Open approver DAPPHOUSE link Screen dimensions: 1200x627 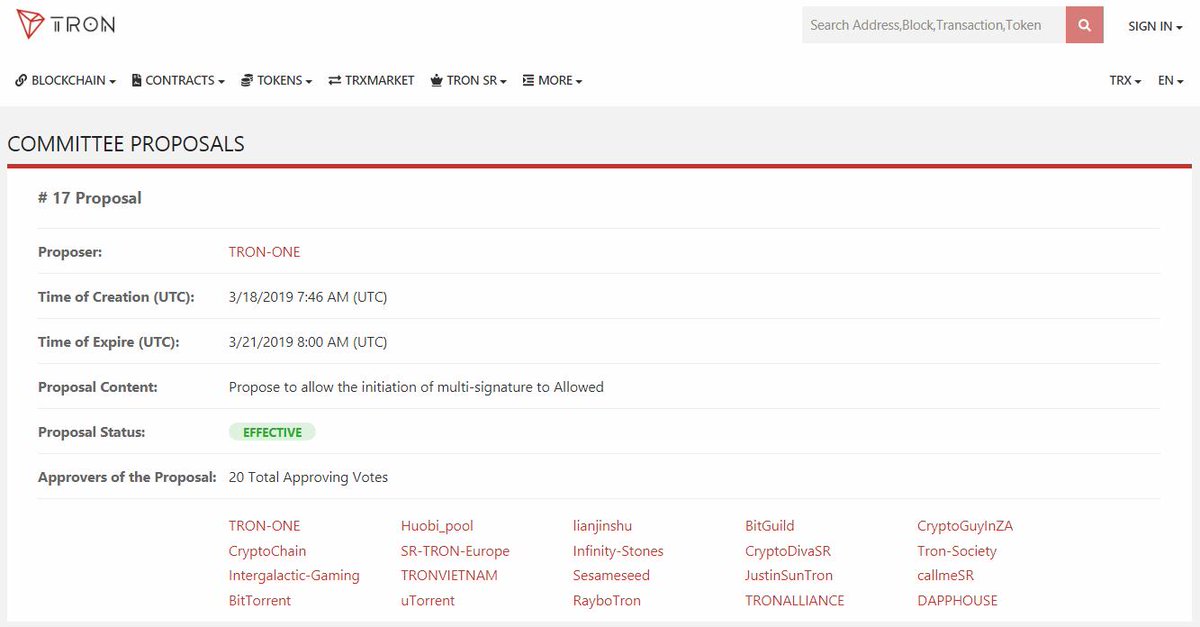(x=957, y=601)
